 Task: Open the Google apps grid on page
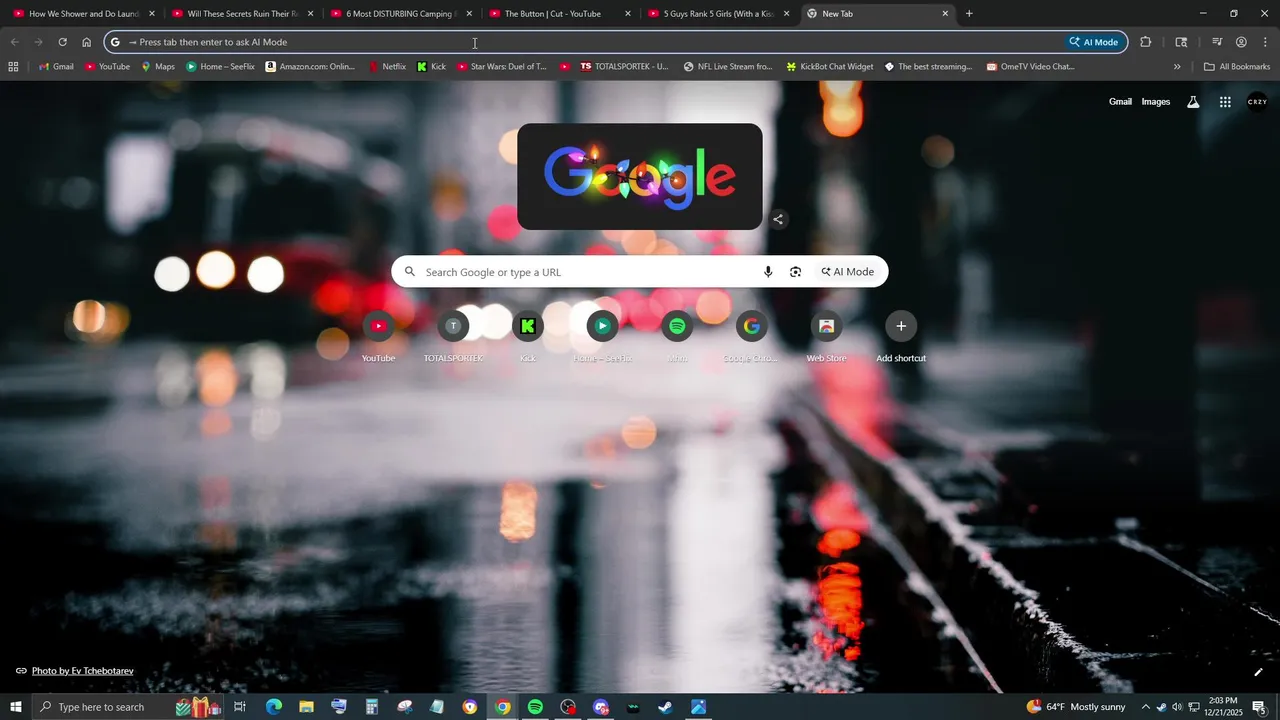point(1225,102)
